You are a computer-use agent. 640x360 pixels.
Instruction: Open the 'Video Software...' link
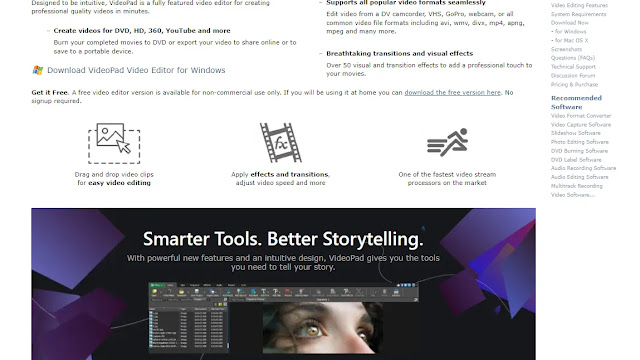coord(572,195)
